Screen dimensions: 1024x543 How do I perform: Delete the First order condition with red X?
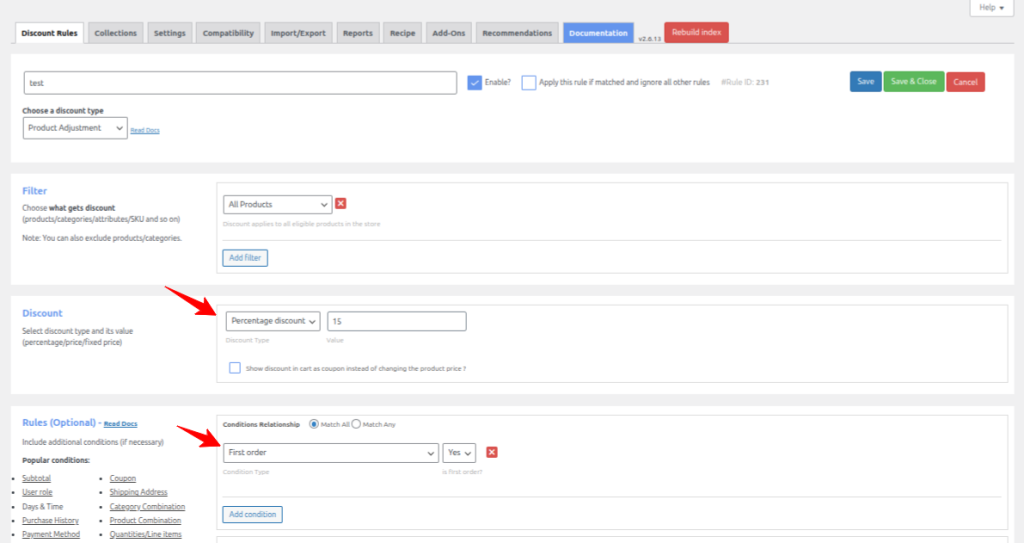pos(491,453)
